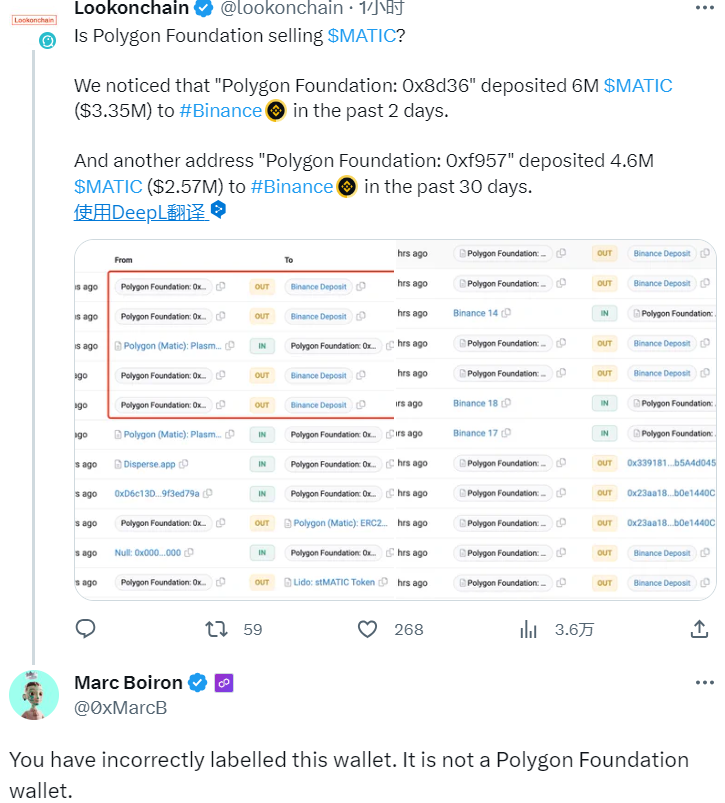
Task: Open the right transaction table screenshot
Action: (x=556, y=419)
